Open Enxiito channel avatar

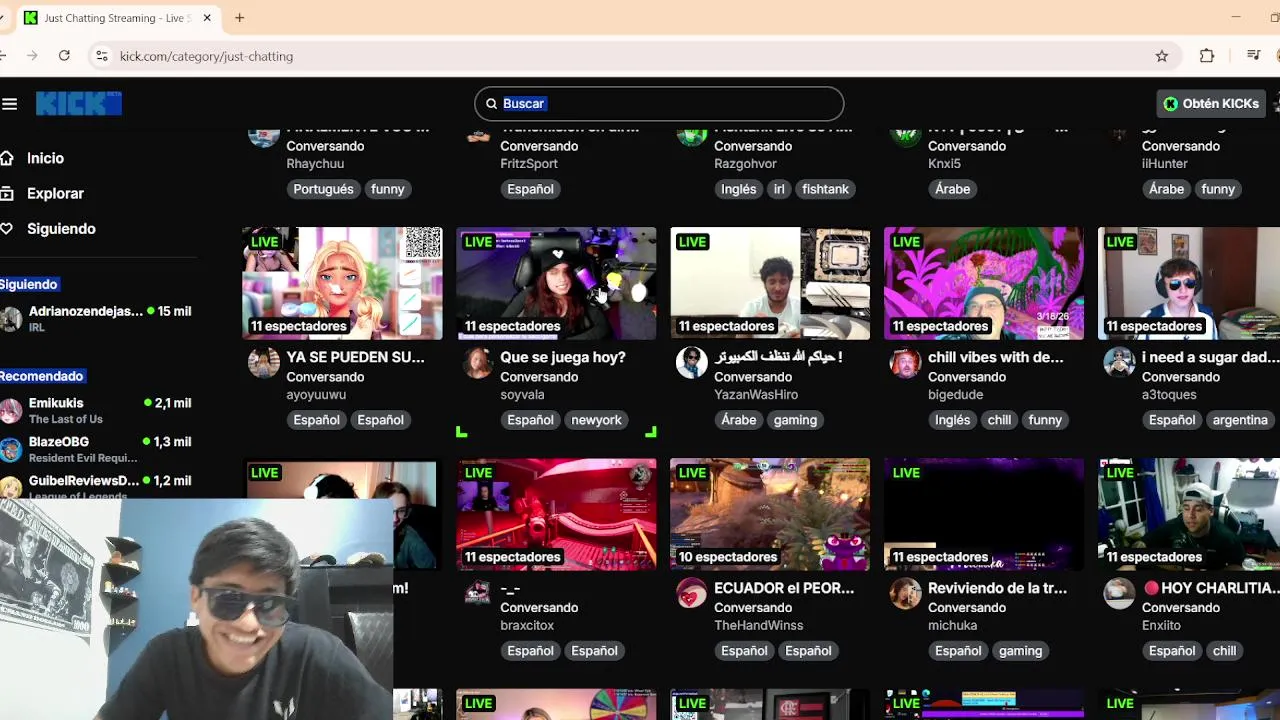coord(1120,593)
